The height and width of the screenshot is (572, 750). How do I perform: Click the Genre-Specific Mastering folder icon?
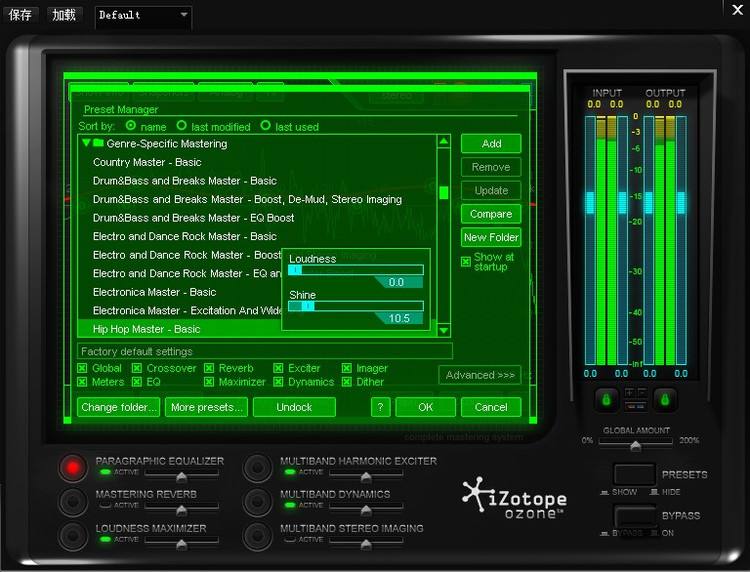pyautogui.click(x=98, y=143)
